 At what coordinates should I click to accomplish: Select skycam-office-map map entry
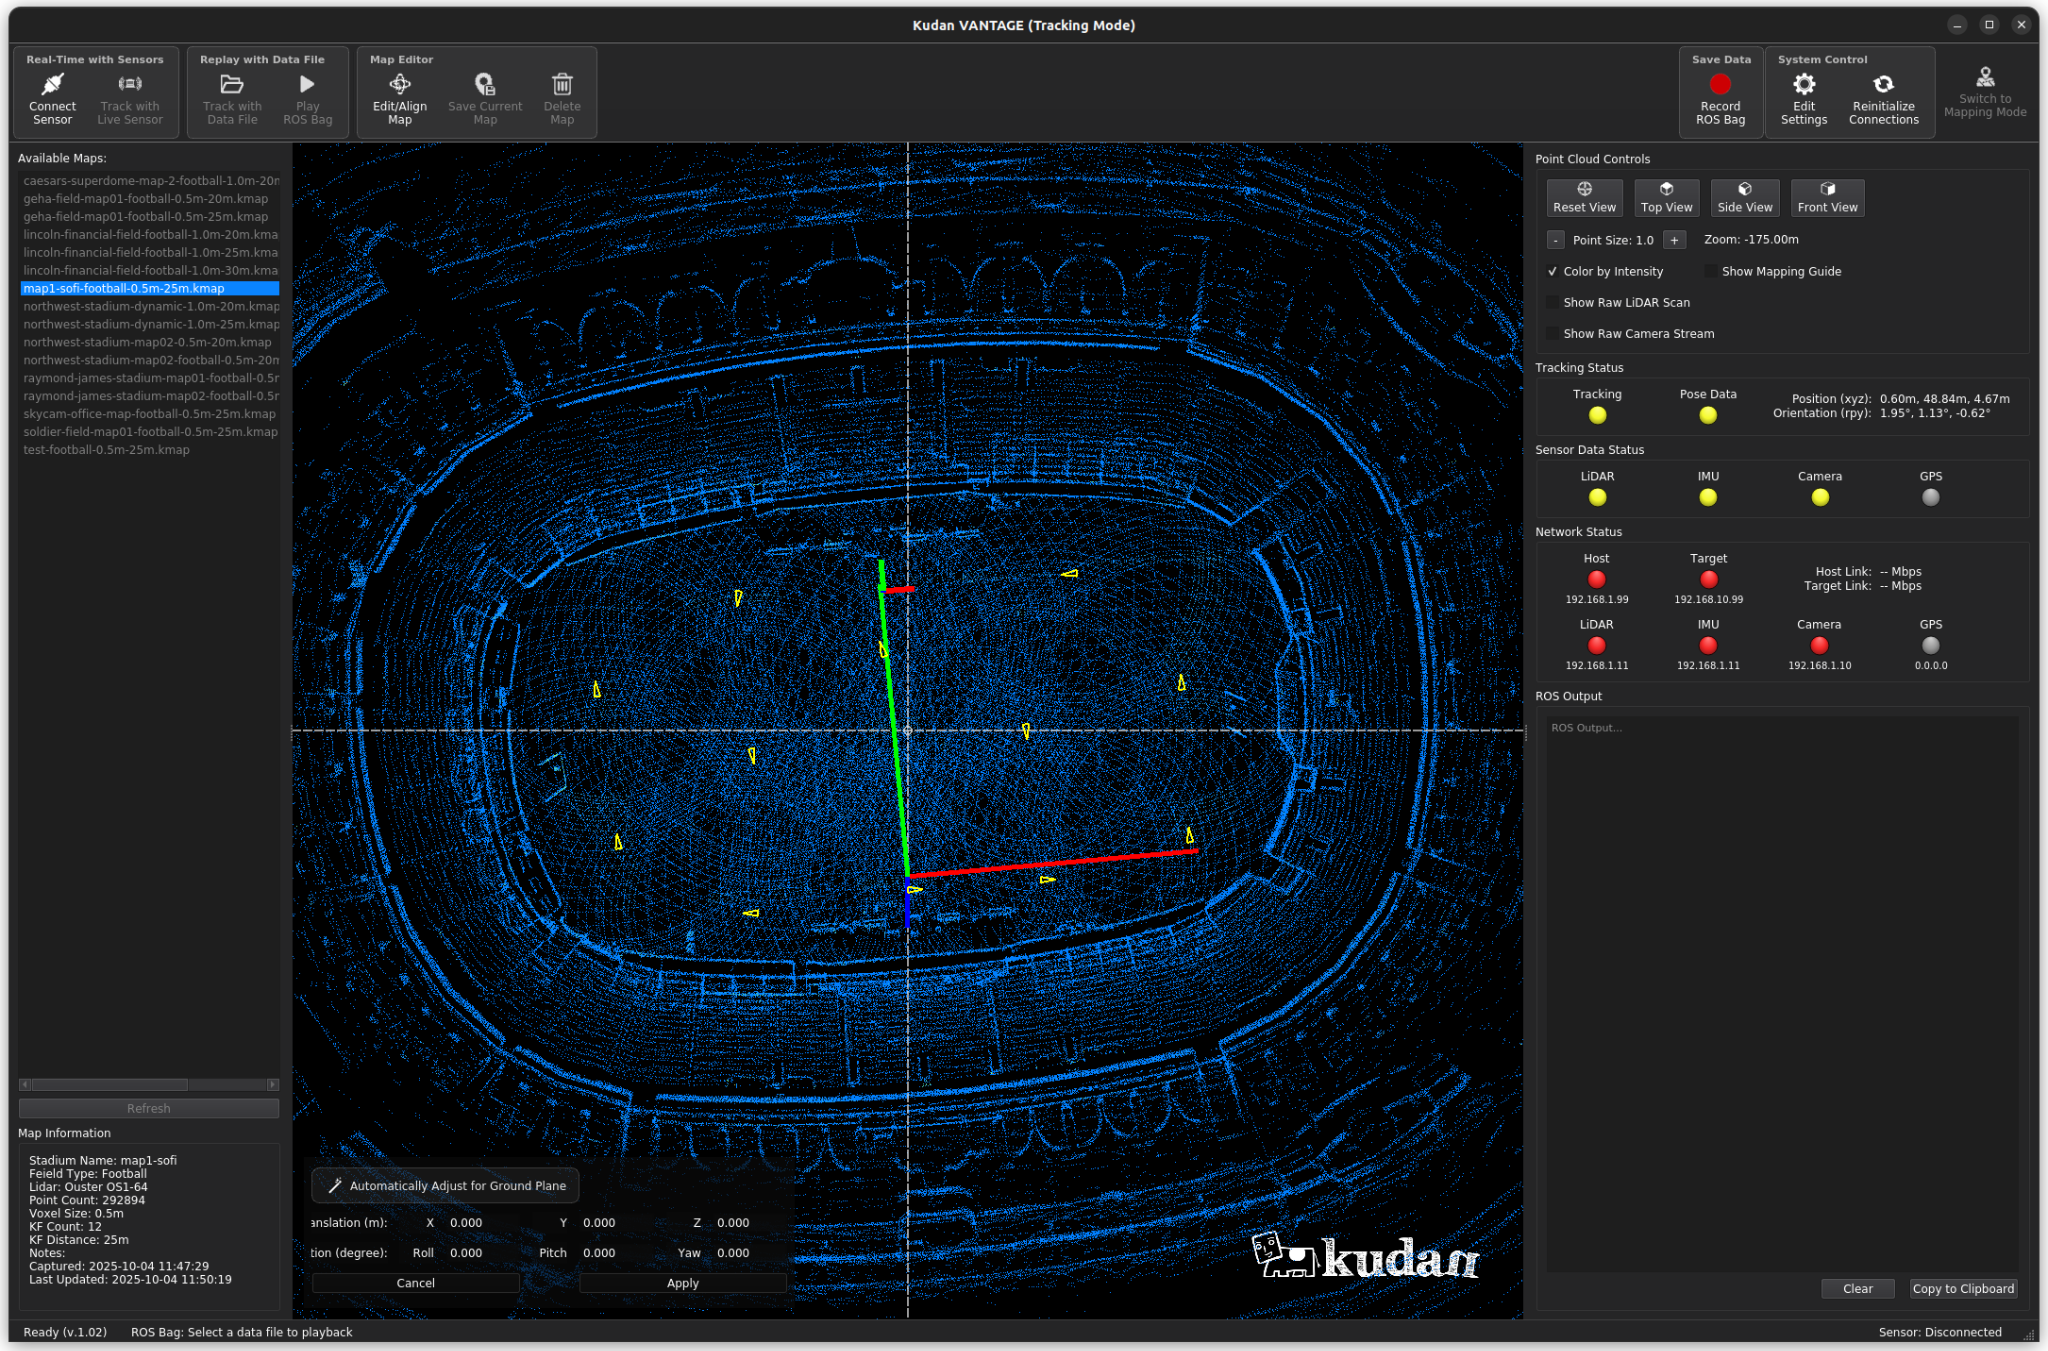149,414
